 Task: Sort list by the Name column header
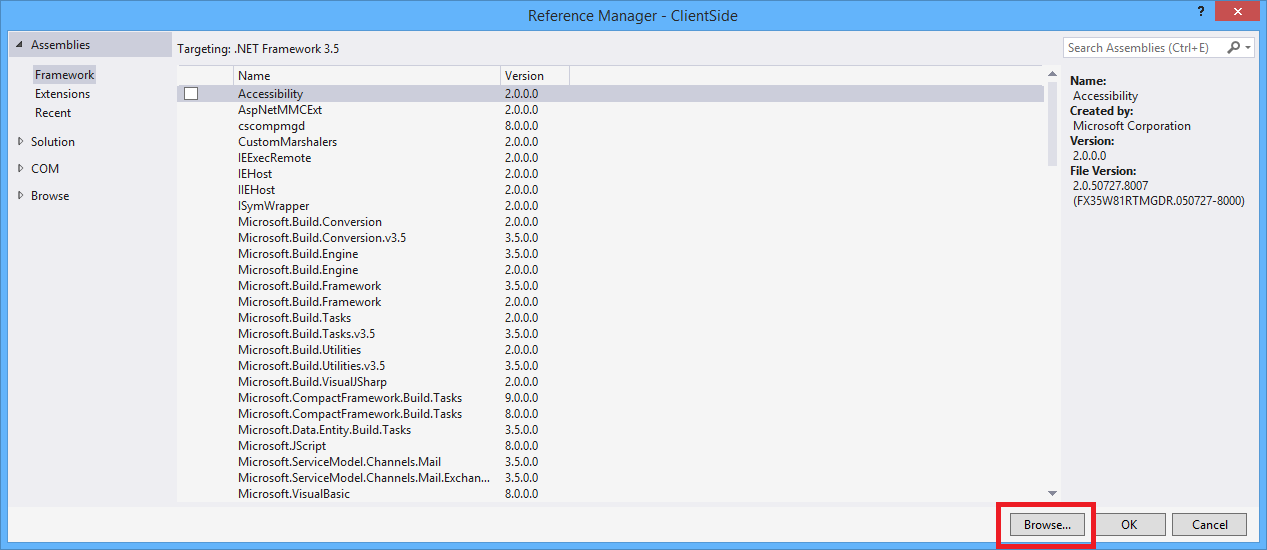[x=366, y=76]
